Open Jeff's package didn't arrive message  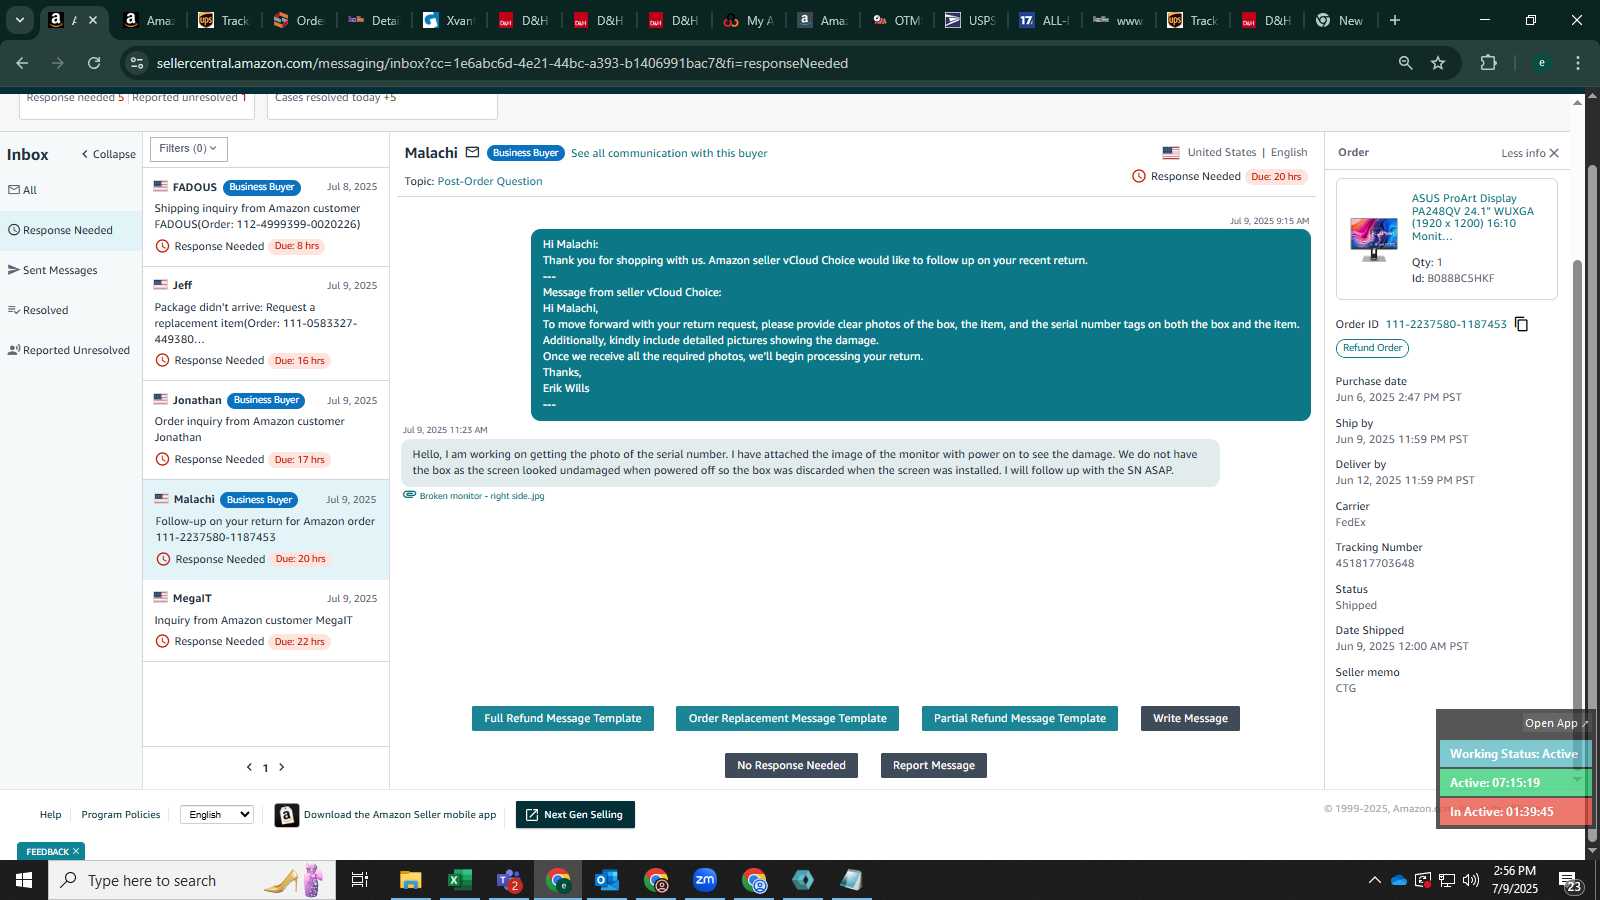pyautogui.click(x=266, y=323)
